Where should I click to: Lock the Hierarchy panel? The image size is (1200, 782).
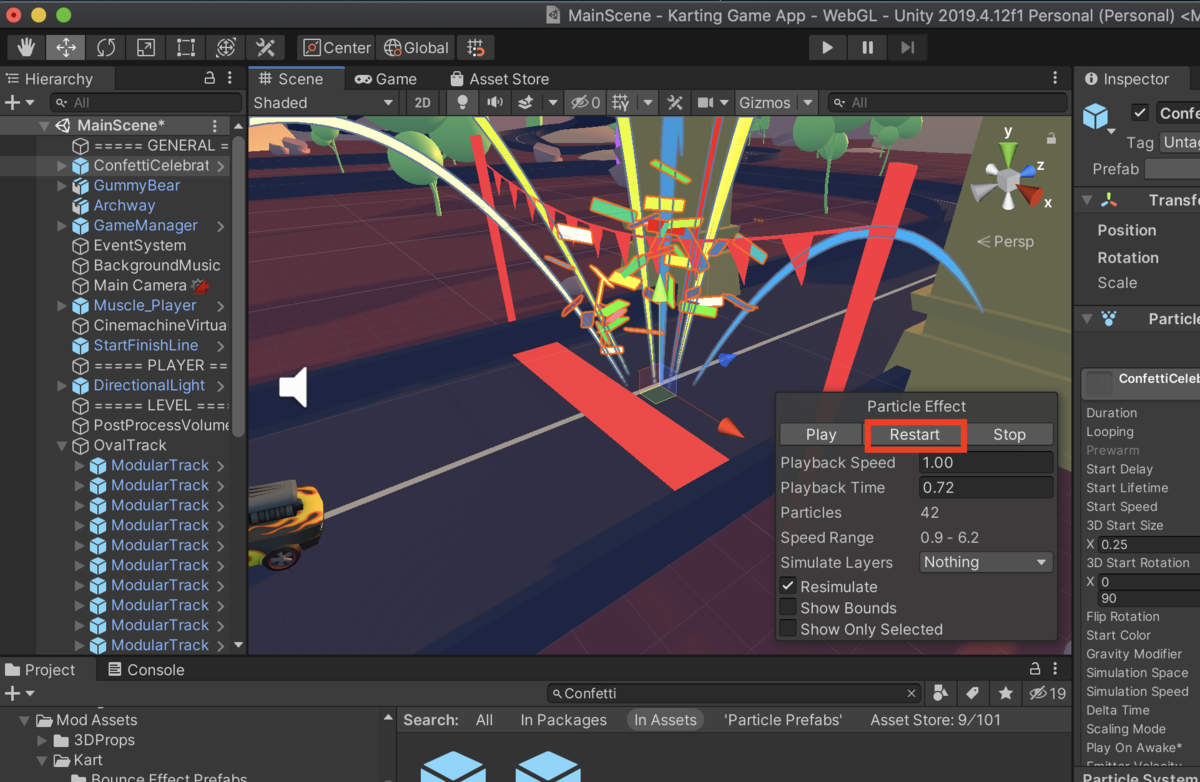(209, 78)
